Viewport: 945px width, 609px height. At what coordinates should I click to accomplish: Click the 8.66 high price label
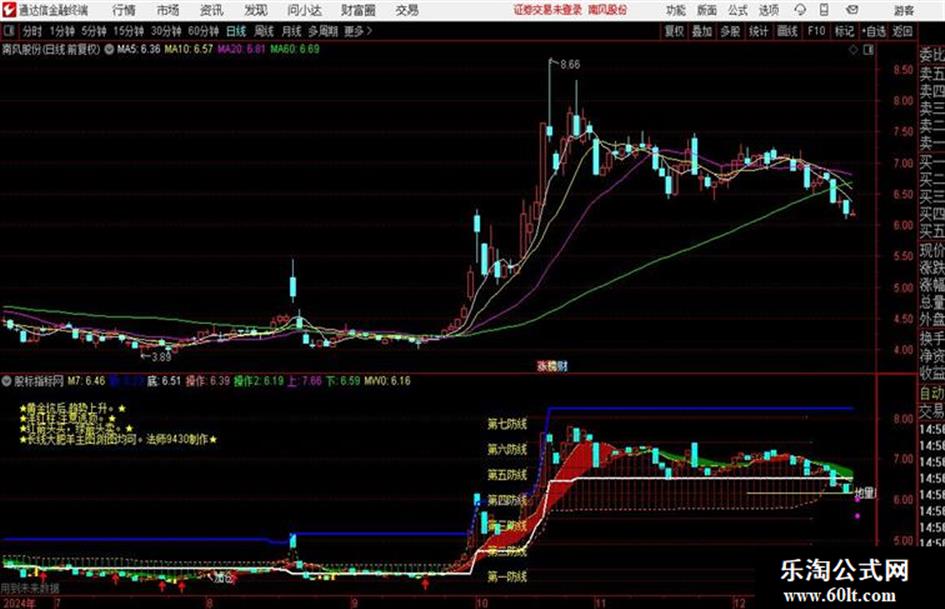point(570,65)
